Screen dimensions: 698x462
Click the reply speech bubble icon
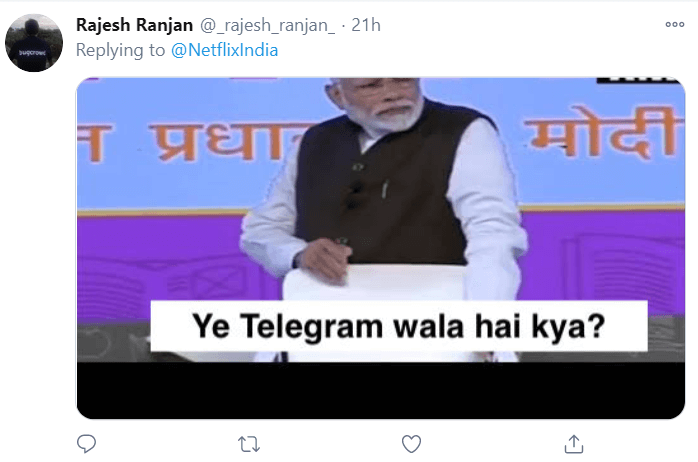[x=86, y=444]
